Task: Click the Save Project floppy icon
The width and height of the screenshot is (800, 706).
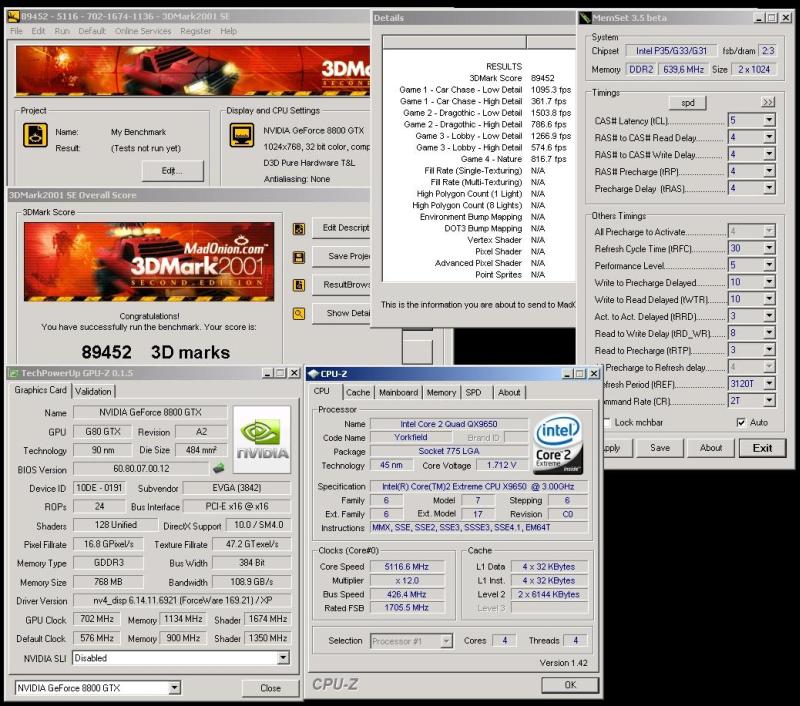Action: [x=298, y=257]
